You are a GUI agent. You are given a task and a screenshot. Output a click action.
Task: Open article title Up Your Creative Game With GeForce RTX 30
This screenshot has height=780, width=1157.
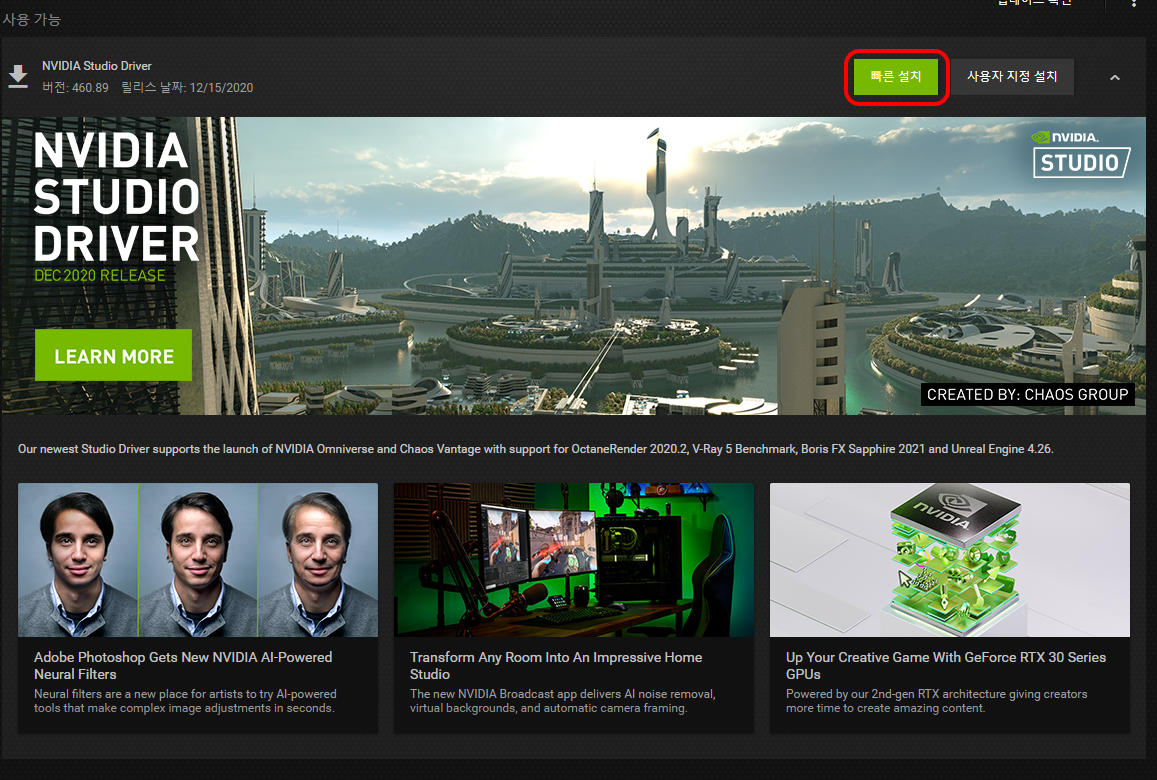coord(945,666)
